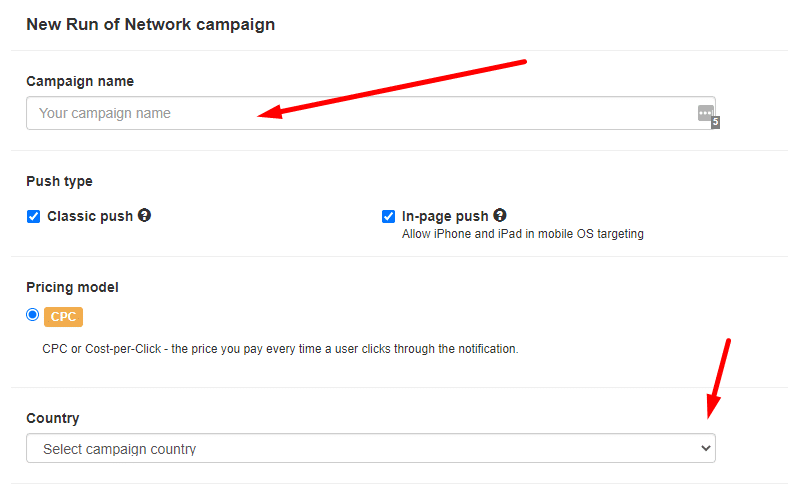Screen dimensions: 788x495
Task: Click the Campaign name field label
Action: click(x=80, y=81)
